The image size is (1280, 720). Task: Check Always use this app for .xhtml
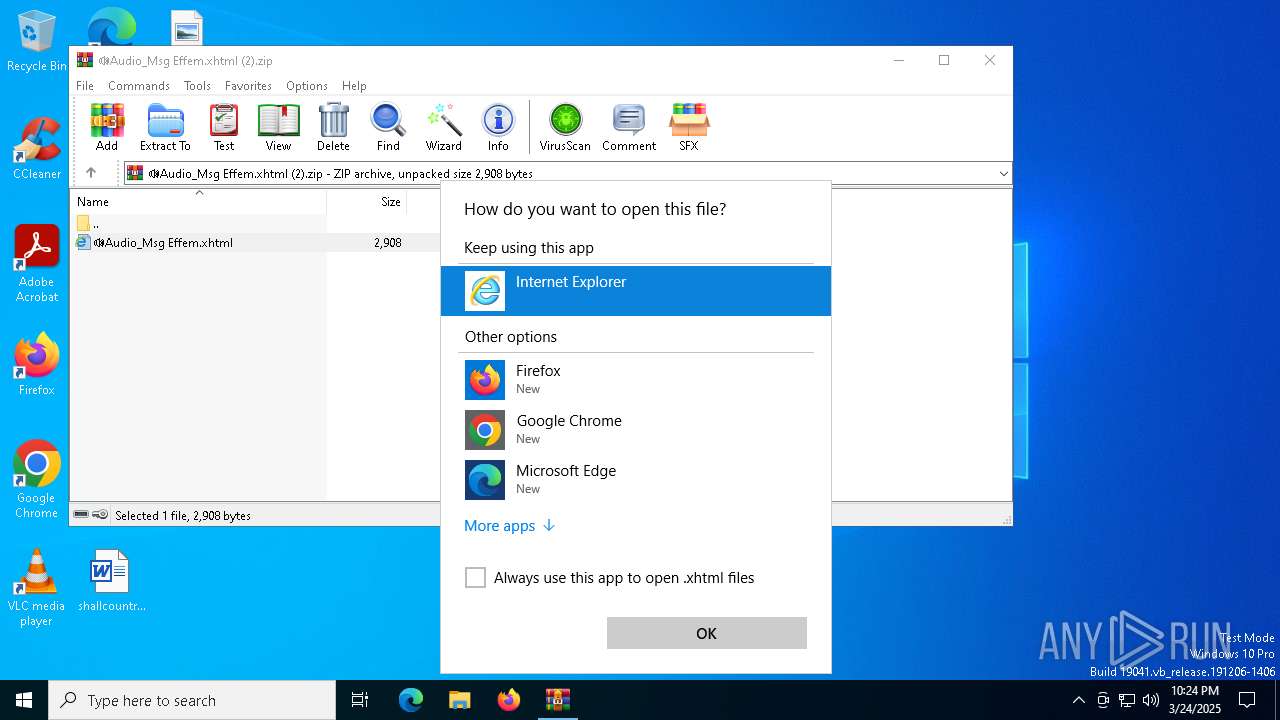[476, 578]
